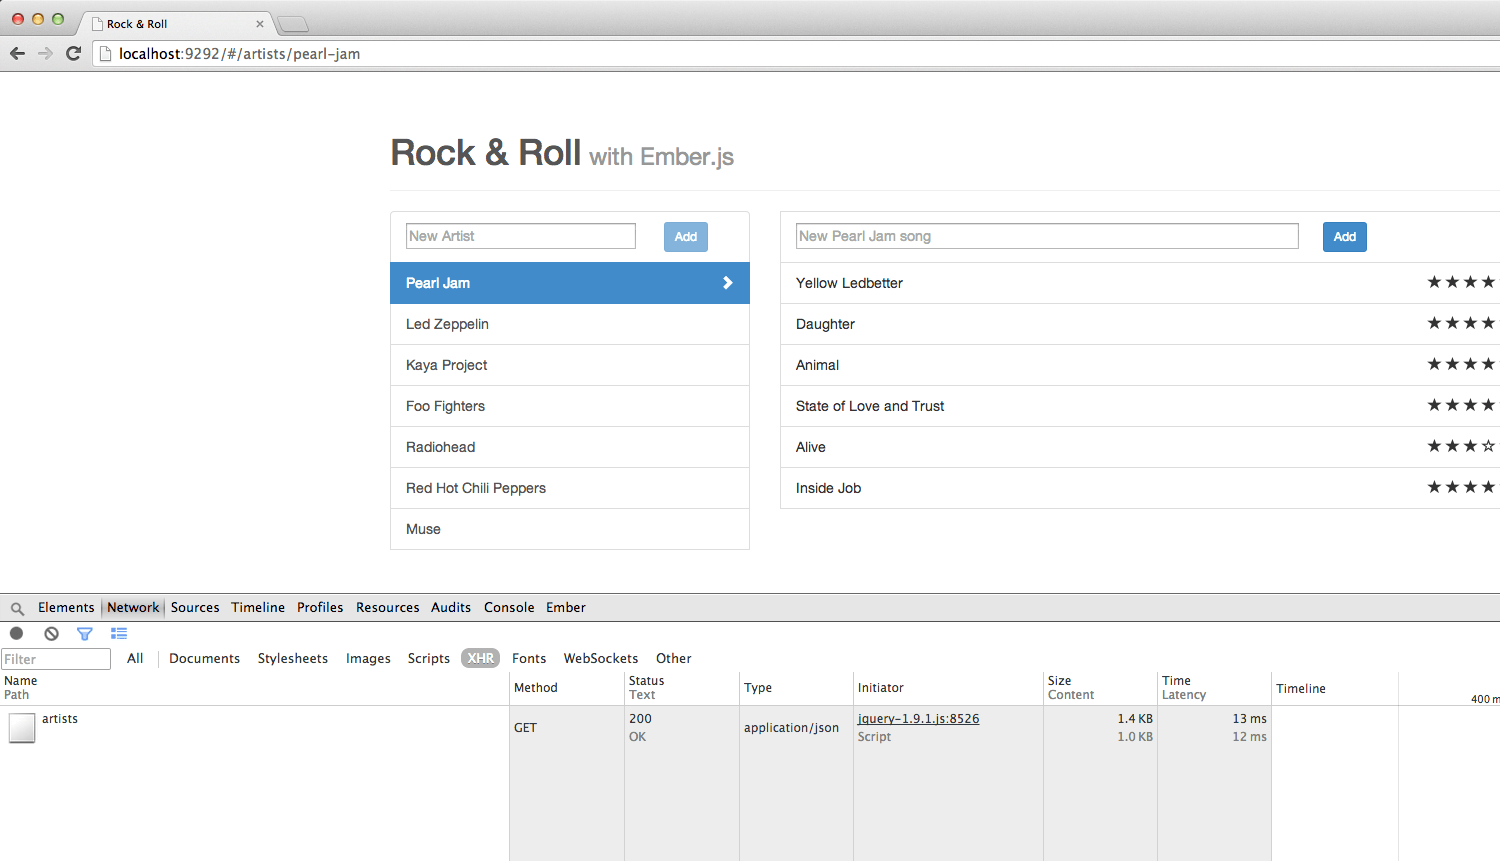Enable the XHR filter toggle

pos(480,658)
